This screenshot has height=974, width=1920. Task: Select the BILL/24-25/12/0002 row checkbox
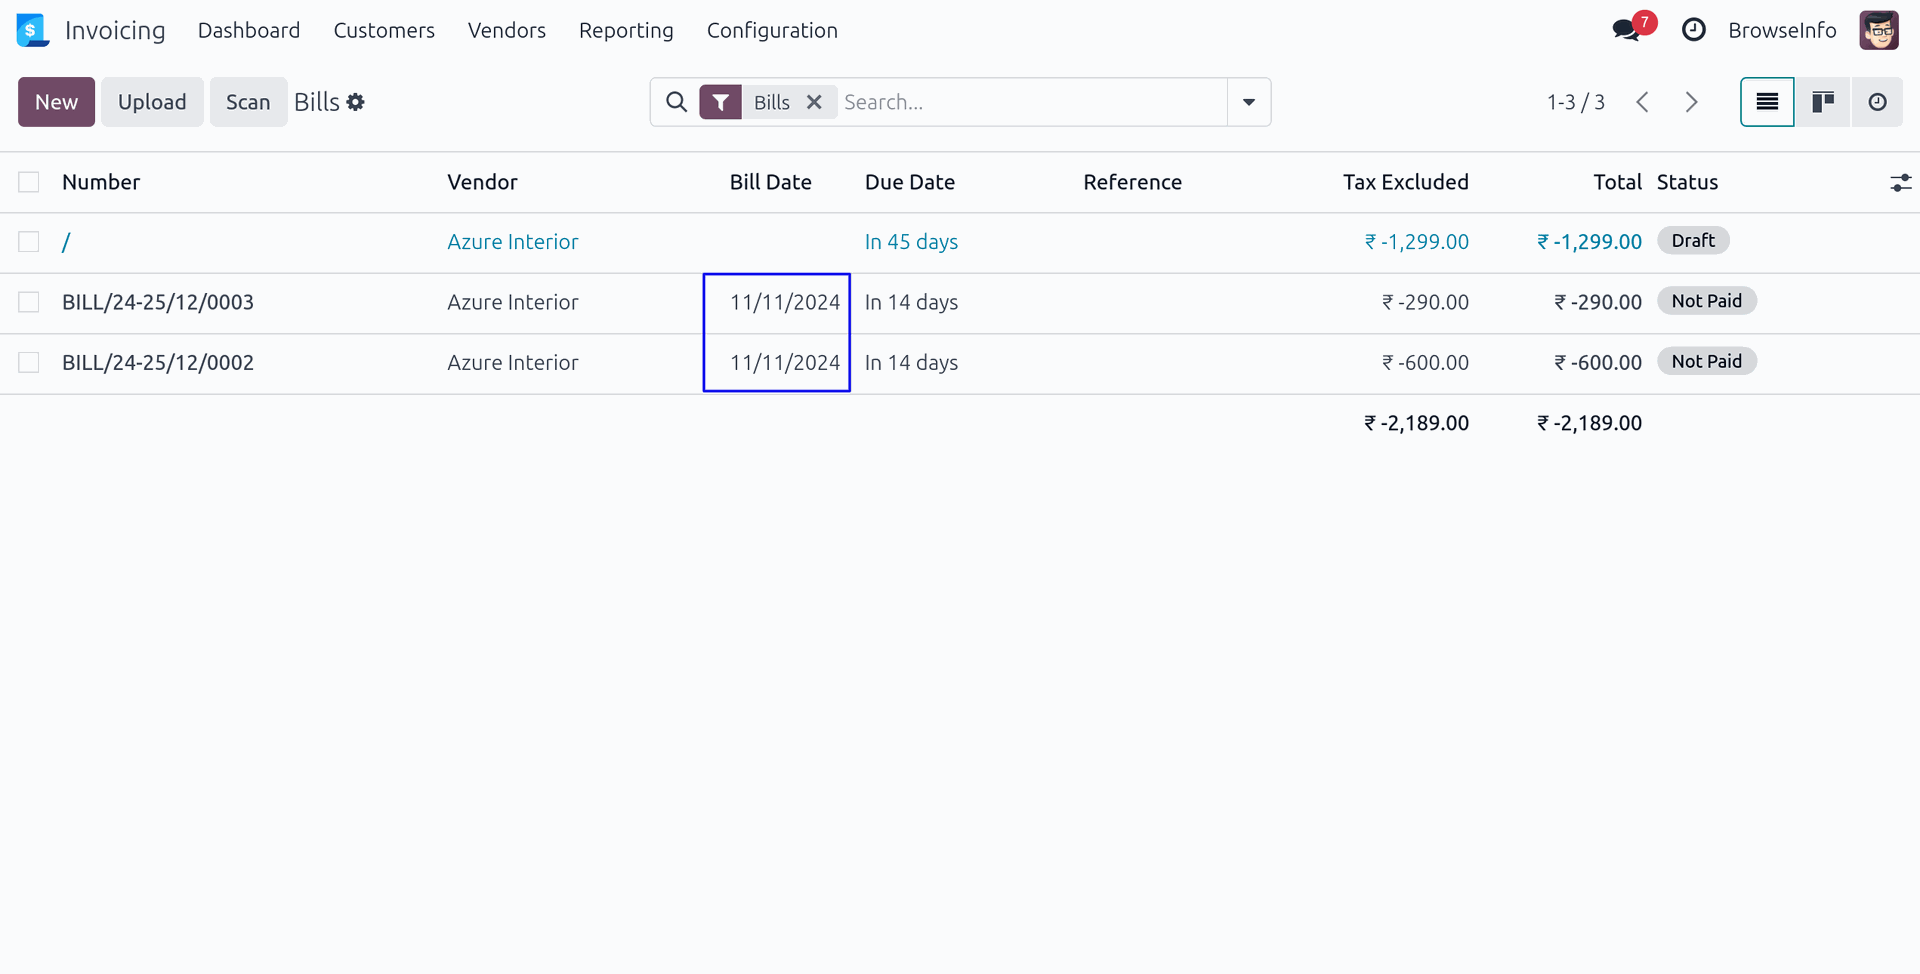click(x=29, y=362)
